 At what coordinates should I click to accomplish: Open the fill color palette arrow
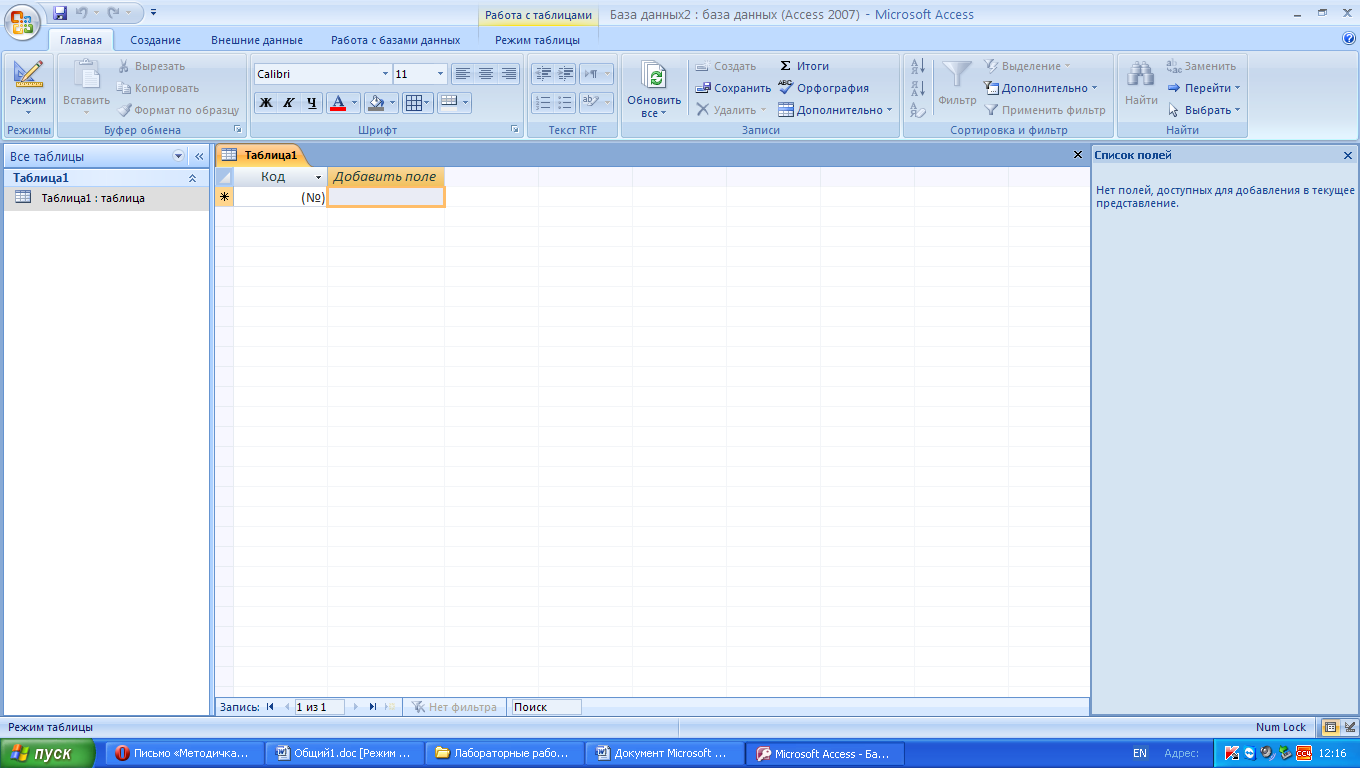pos(393,102)
